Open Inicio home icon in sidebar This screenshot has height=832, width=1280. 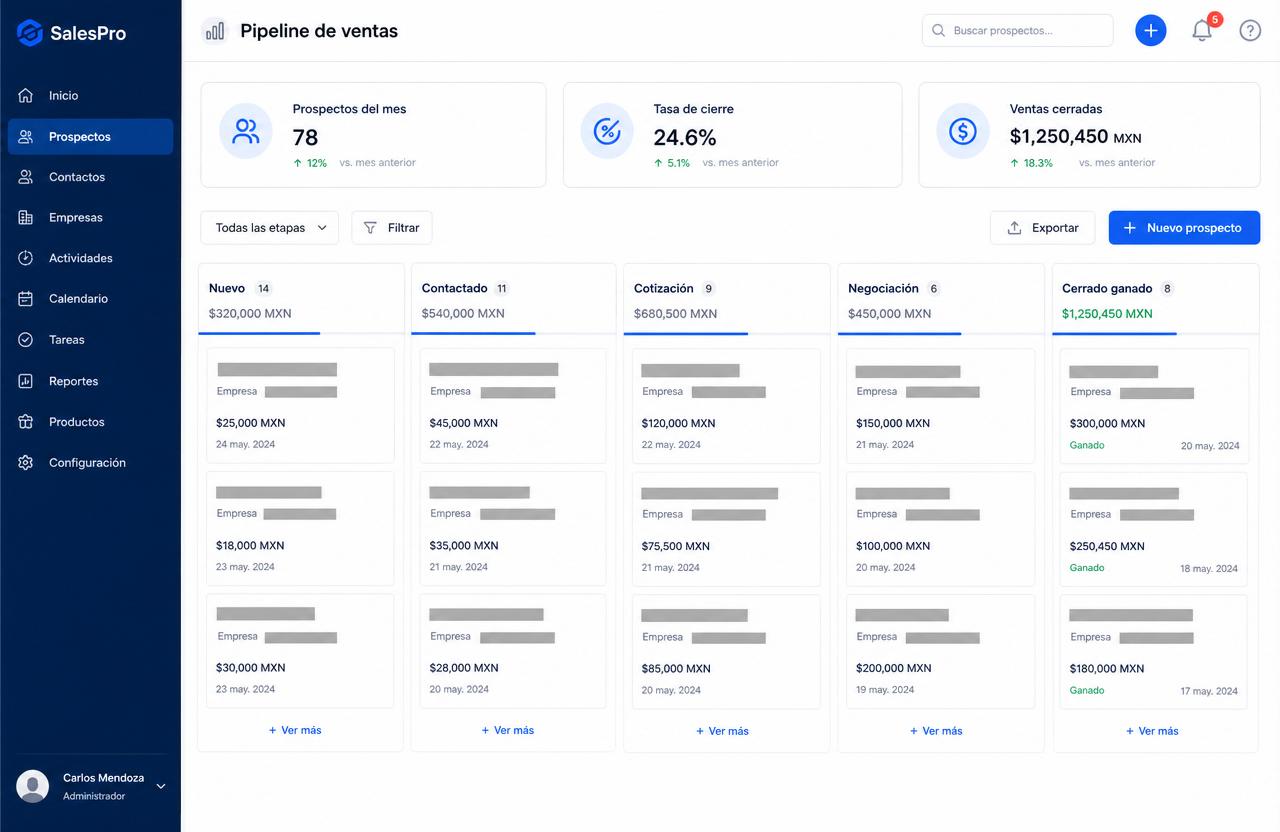[26, 96]
